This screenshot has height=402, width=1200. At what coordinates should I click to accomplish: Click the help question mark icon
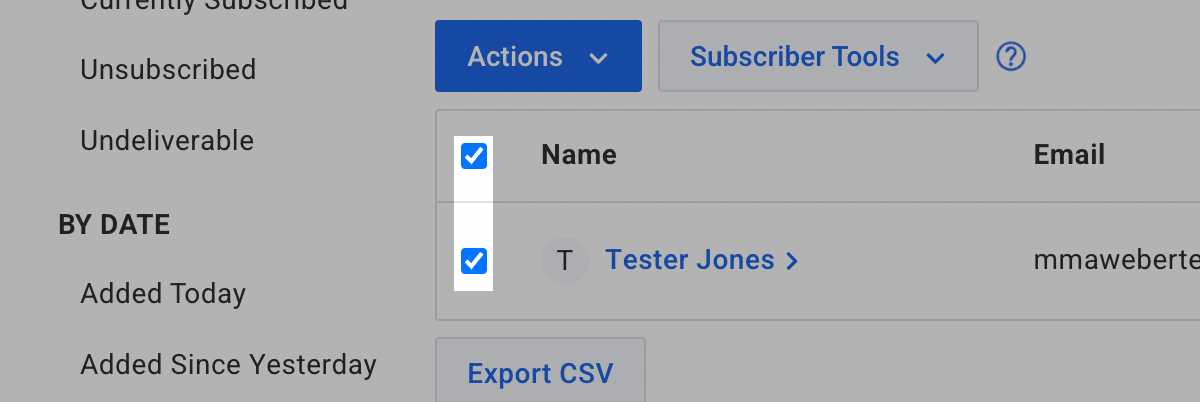tap(1012, 56)
